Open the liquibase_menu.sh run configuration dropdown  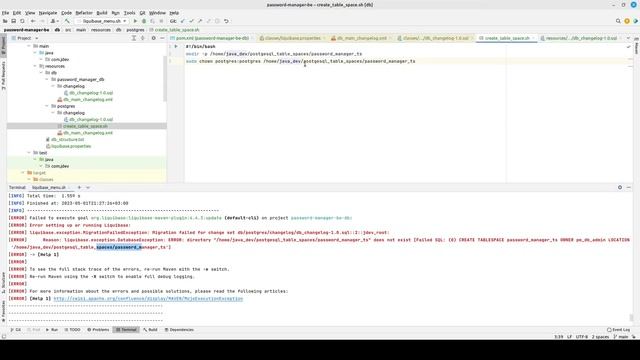102,21
